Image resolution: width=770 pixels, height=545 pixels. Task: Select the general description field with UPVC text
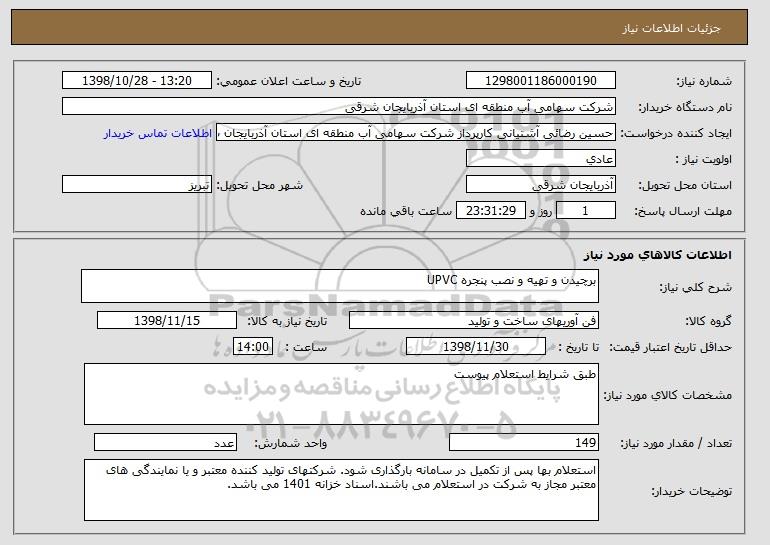340,286
